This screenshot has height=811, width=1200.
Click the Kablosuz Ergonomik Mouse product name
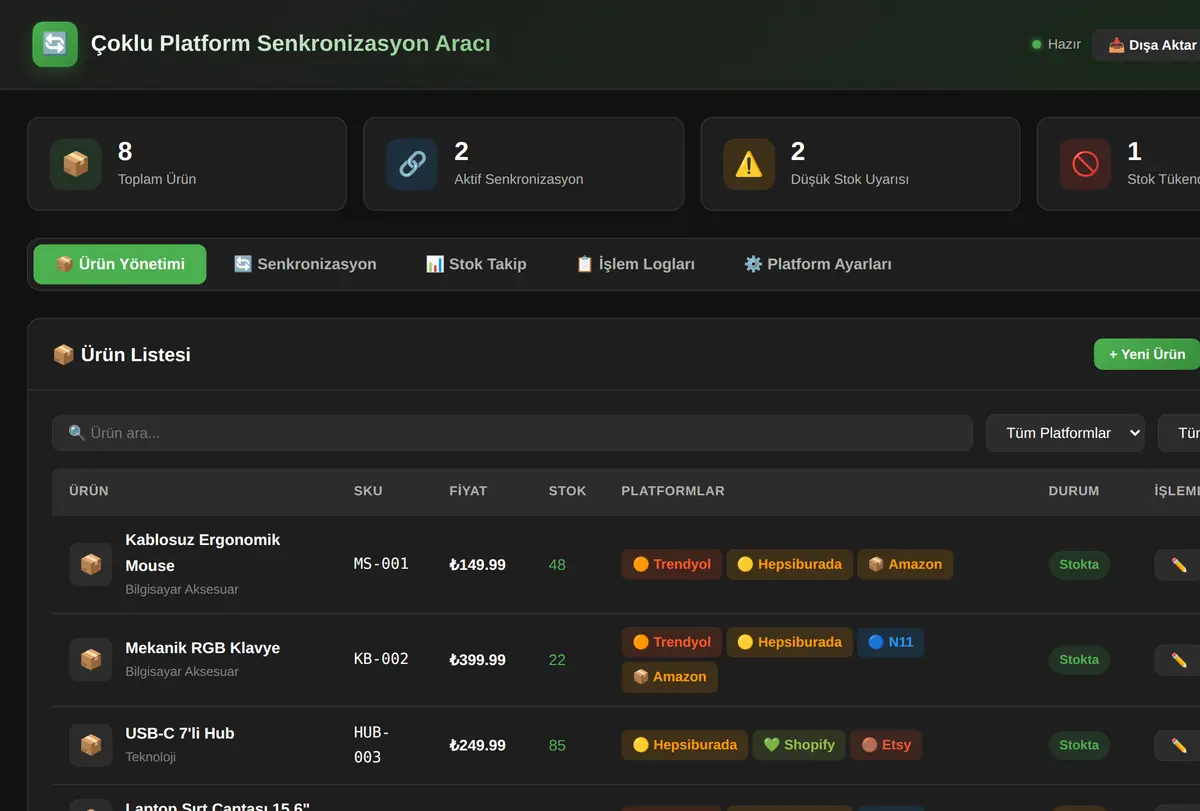[203, 552]
